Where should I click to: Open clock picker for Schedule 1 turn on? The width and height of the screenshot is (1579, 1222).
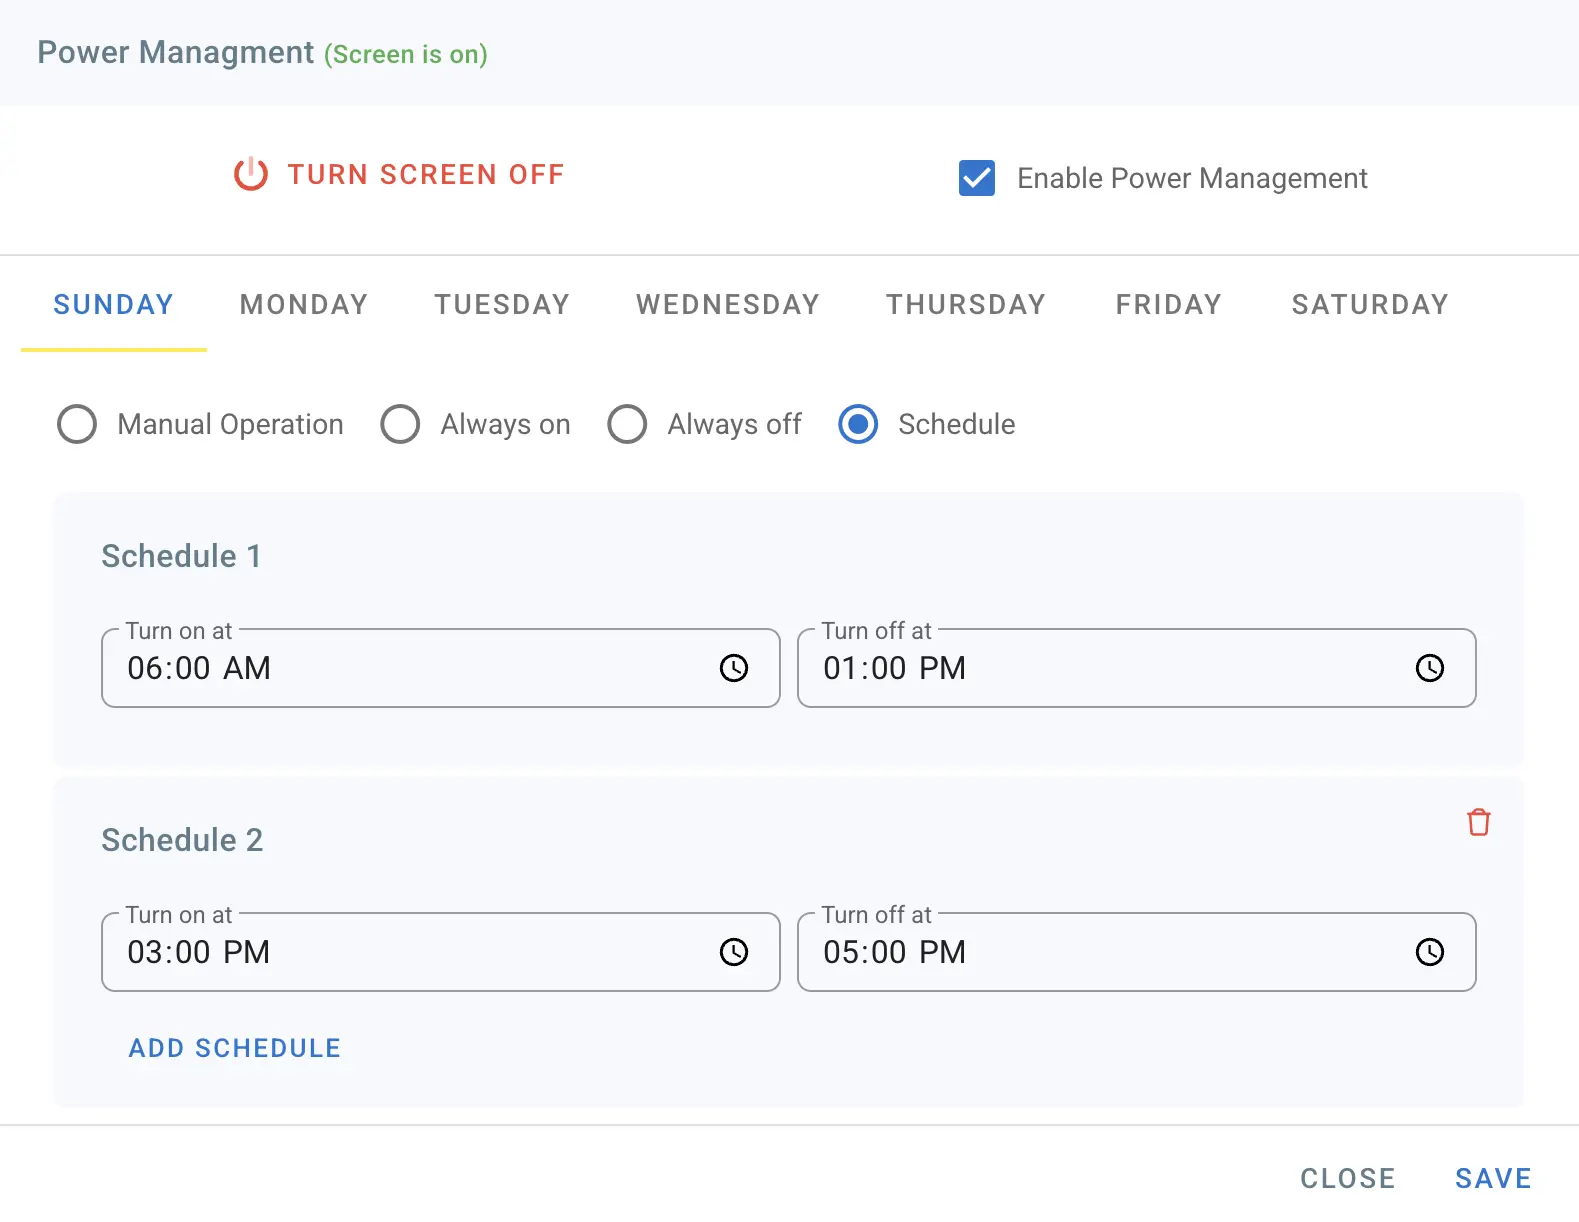(734, 668)
